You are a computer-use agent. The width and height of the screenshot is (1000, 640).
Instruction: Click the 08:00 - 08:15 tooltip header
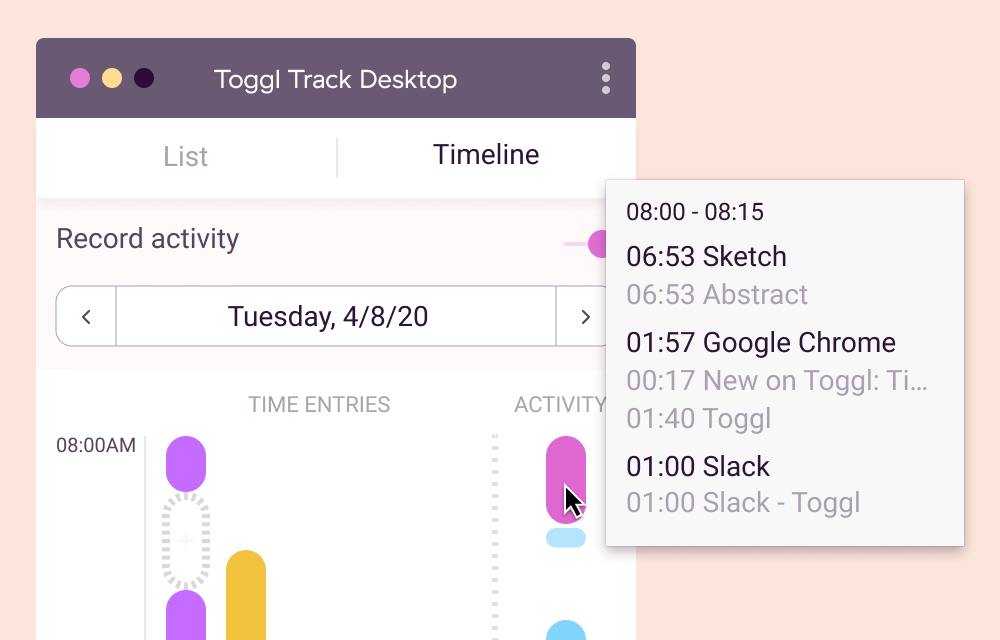tap(697, 212)
